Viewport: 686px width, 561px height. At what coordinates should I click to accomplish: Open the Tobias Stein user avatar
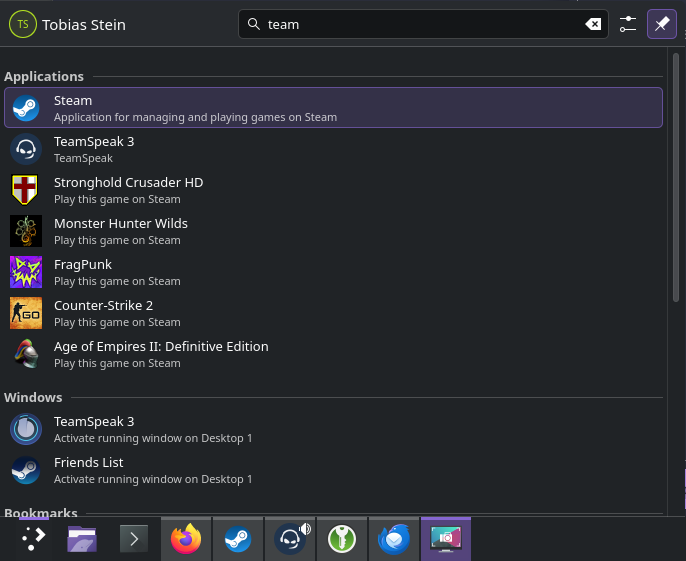22,24
